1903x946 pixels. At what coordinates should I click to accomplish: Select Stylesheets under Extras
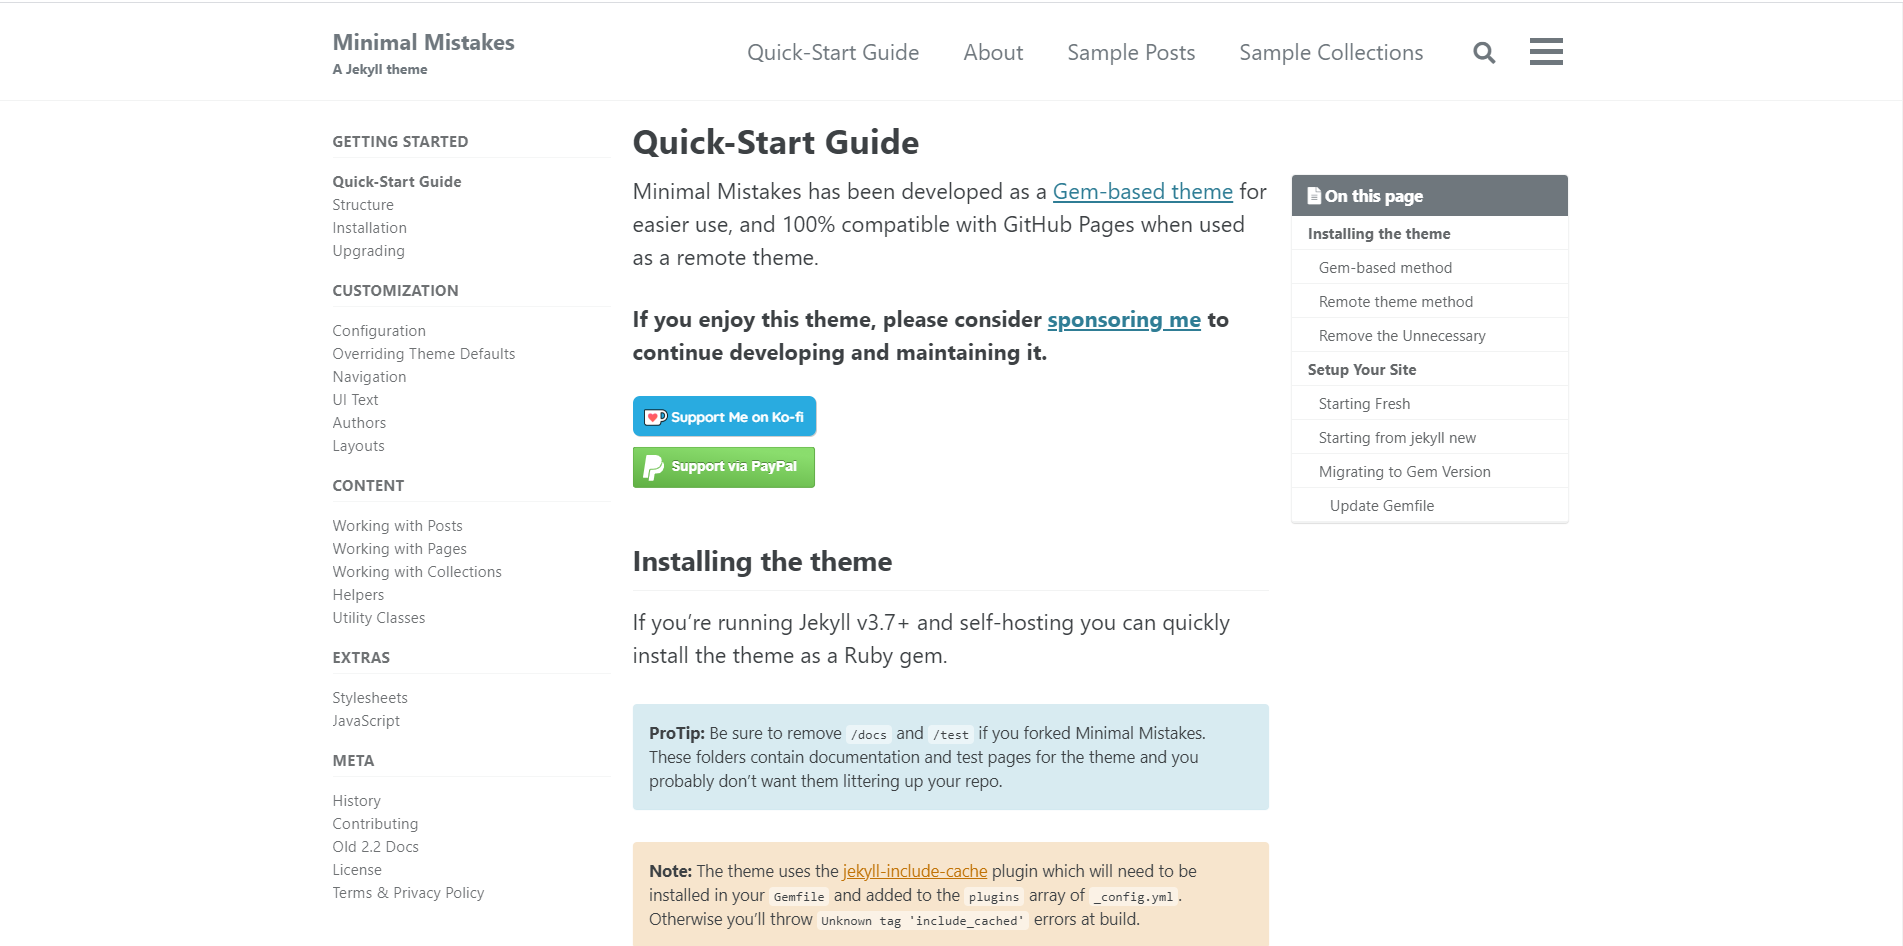[x=370, y=698]
